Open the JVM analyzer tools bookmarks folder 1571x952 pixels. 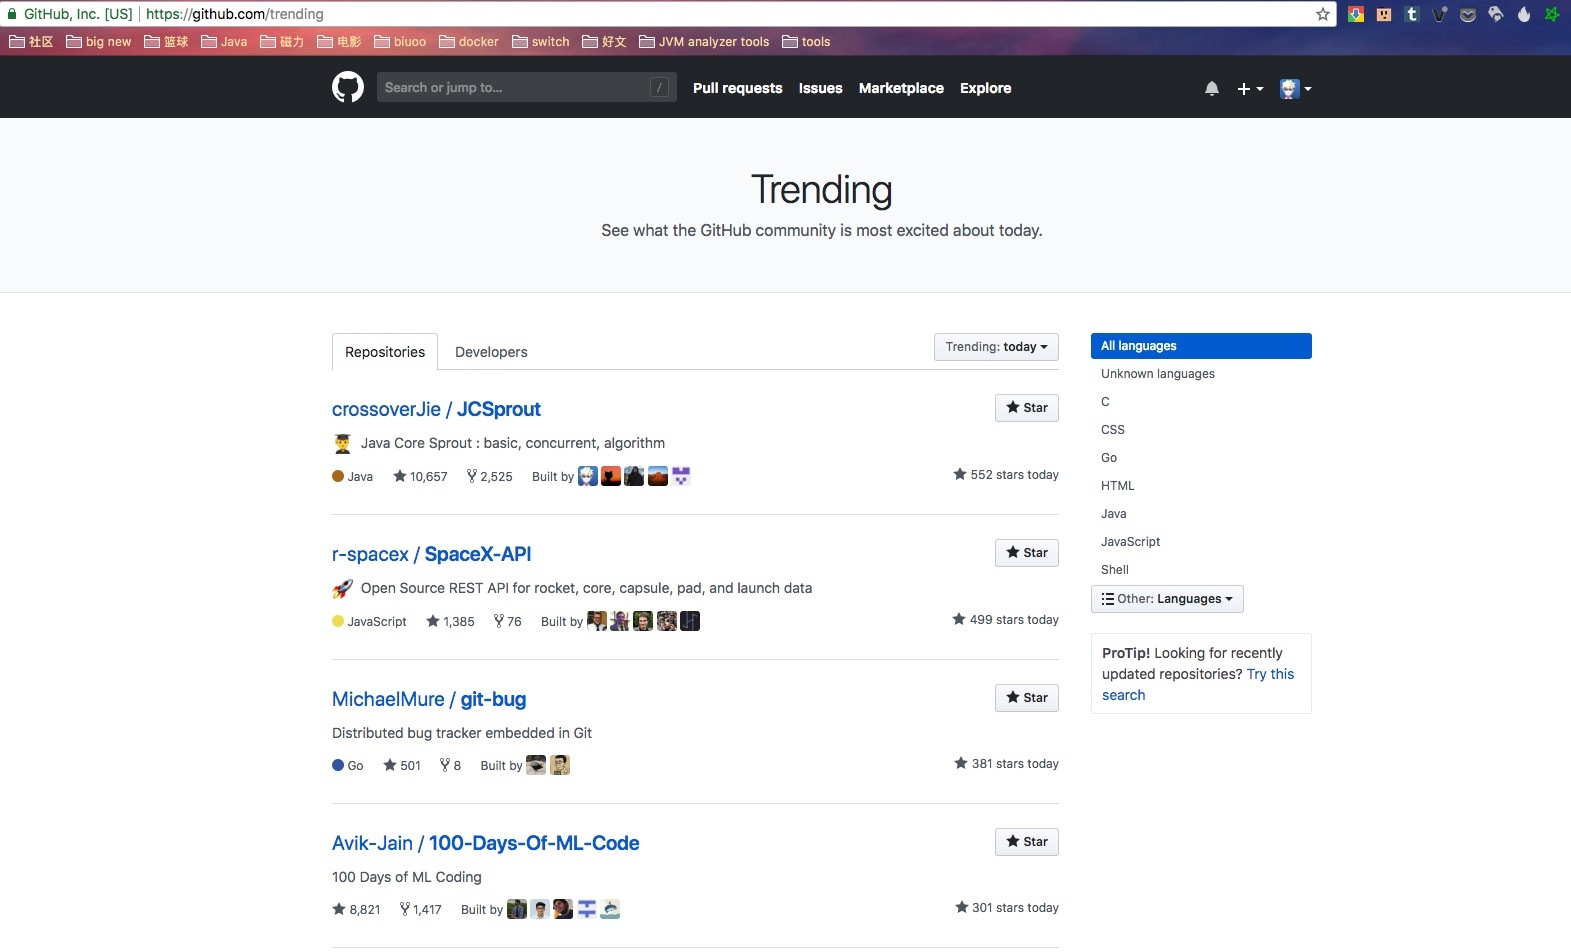(x=704, y=42)
